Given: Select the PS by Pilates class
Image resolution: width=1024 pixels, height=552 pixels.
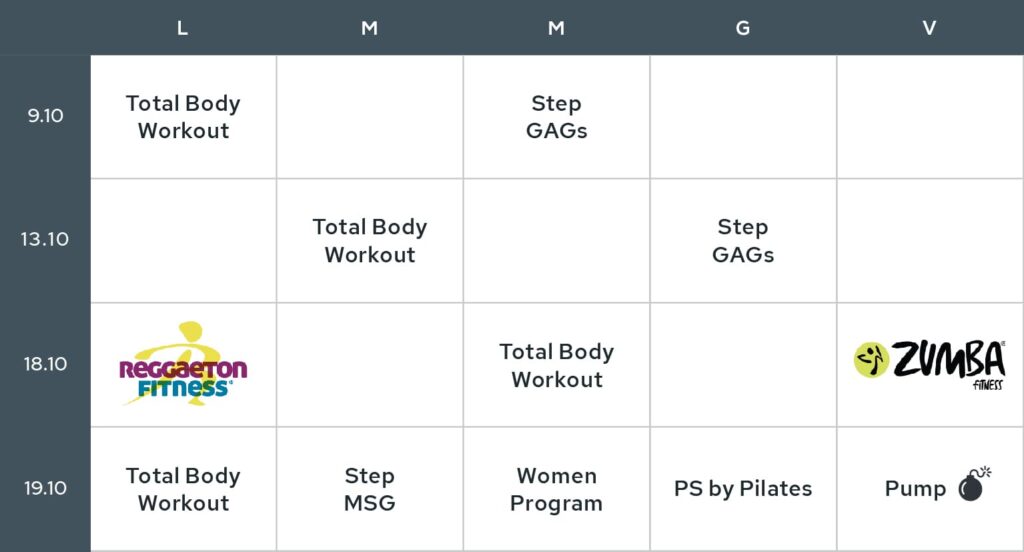Looking at the screenshot, I should [x=743, y=489].
